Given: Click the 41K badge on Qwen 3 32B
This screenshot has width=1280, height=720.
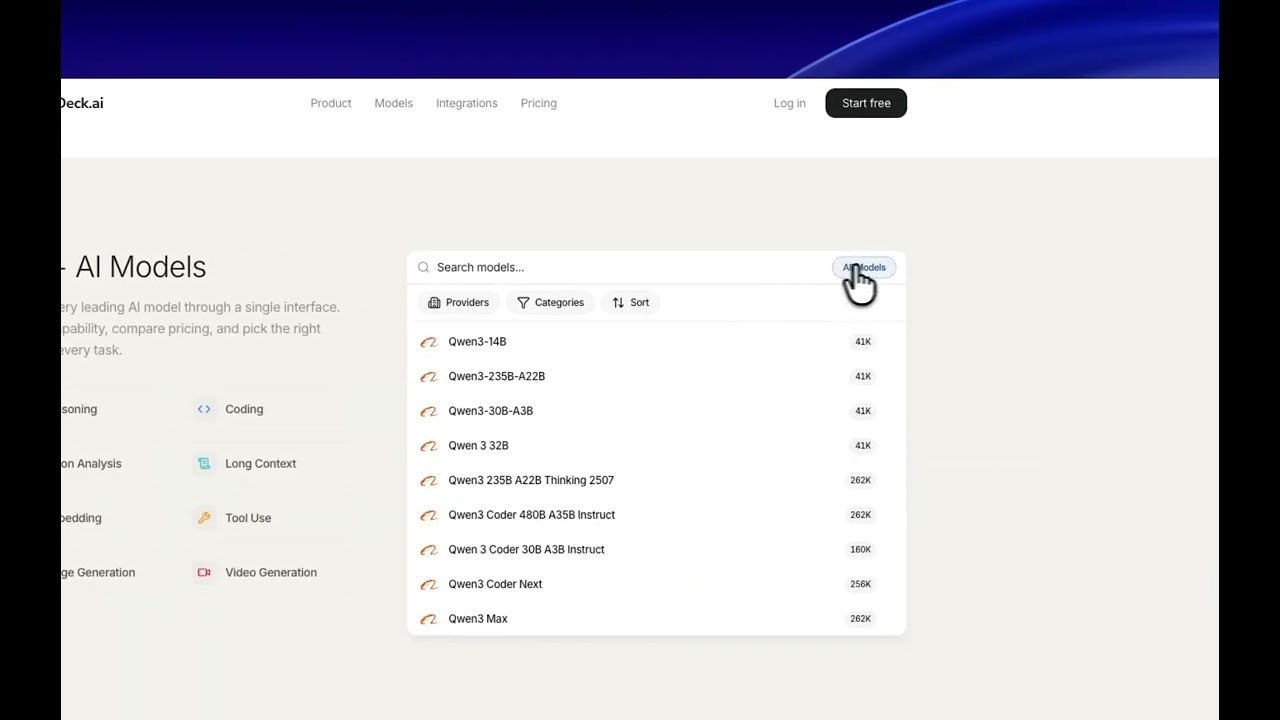Looking at the screenshot, I should coord(862,446).
